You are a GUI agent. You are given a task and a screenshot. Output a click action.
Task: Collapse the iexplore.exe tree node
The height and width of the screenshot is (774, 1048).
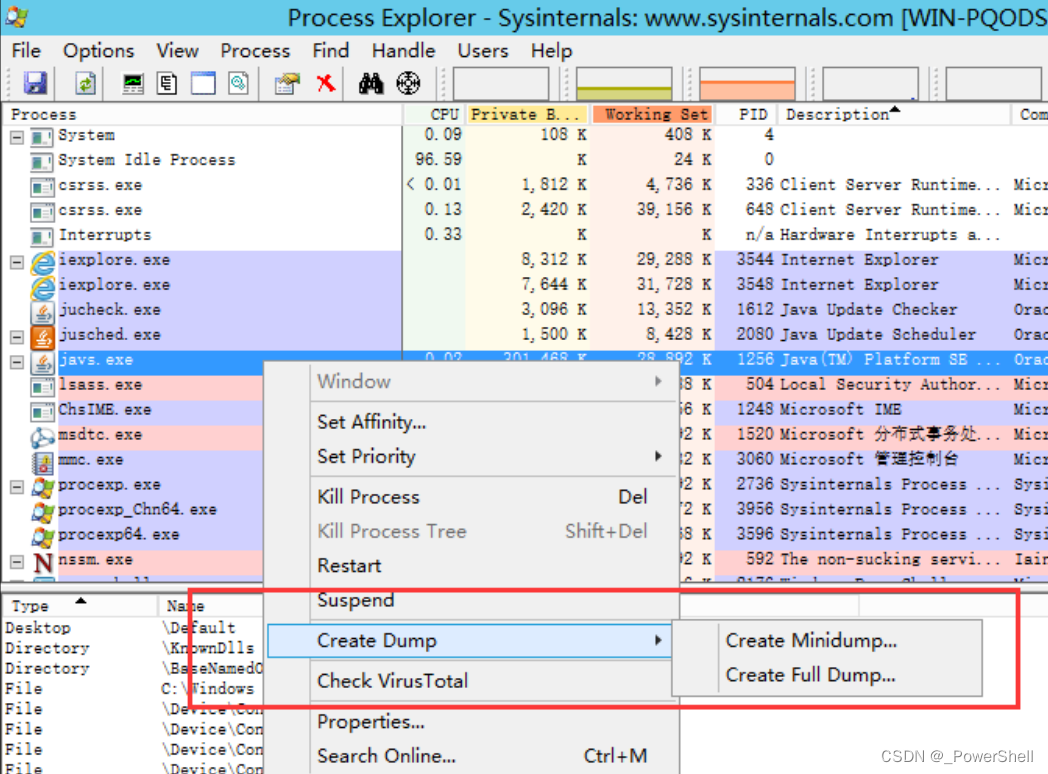tap(17, 262)
